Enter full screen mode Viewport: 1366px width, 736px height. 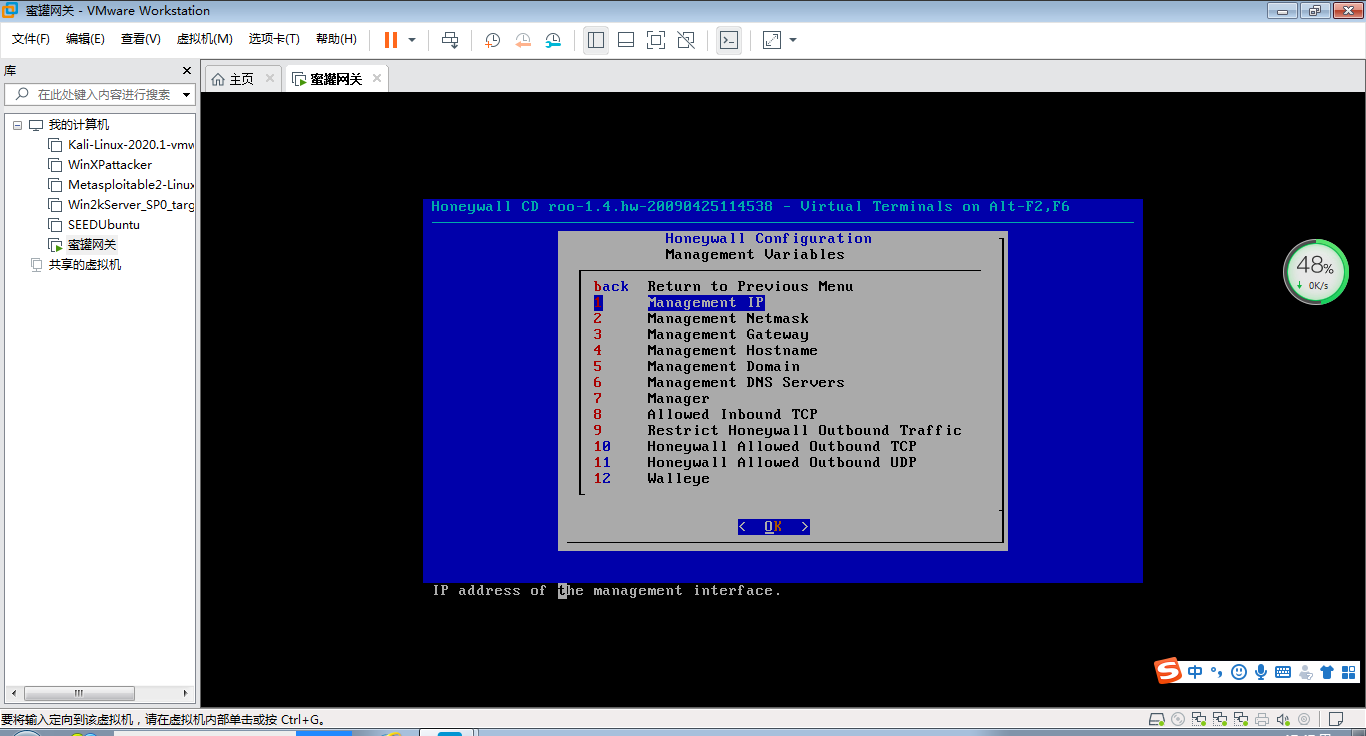(656, 40)
